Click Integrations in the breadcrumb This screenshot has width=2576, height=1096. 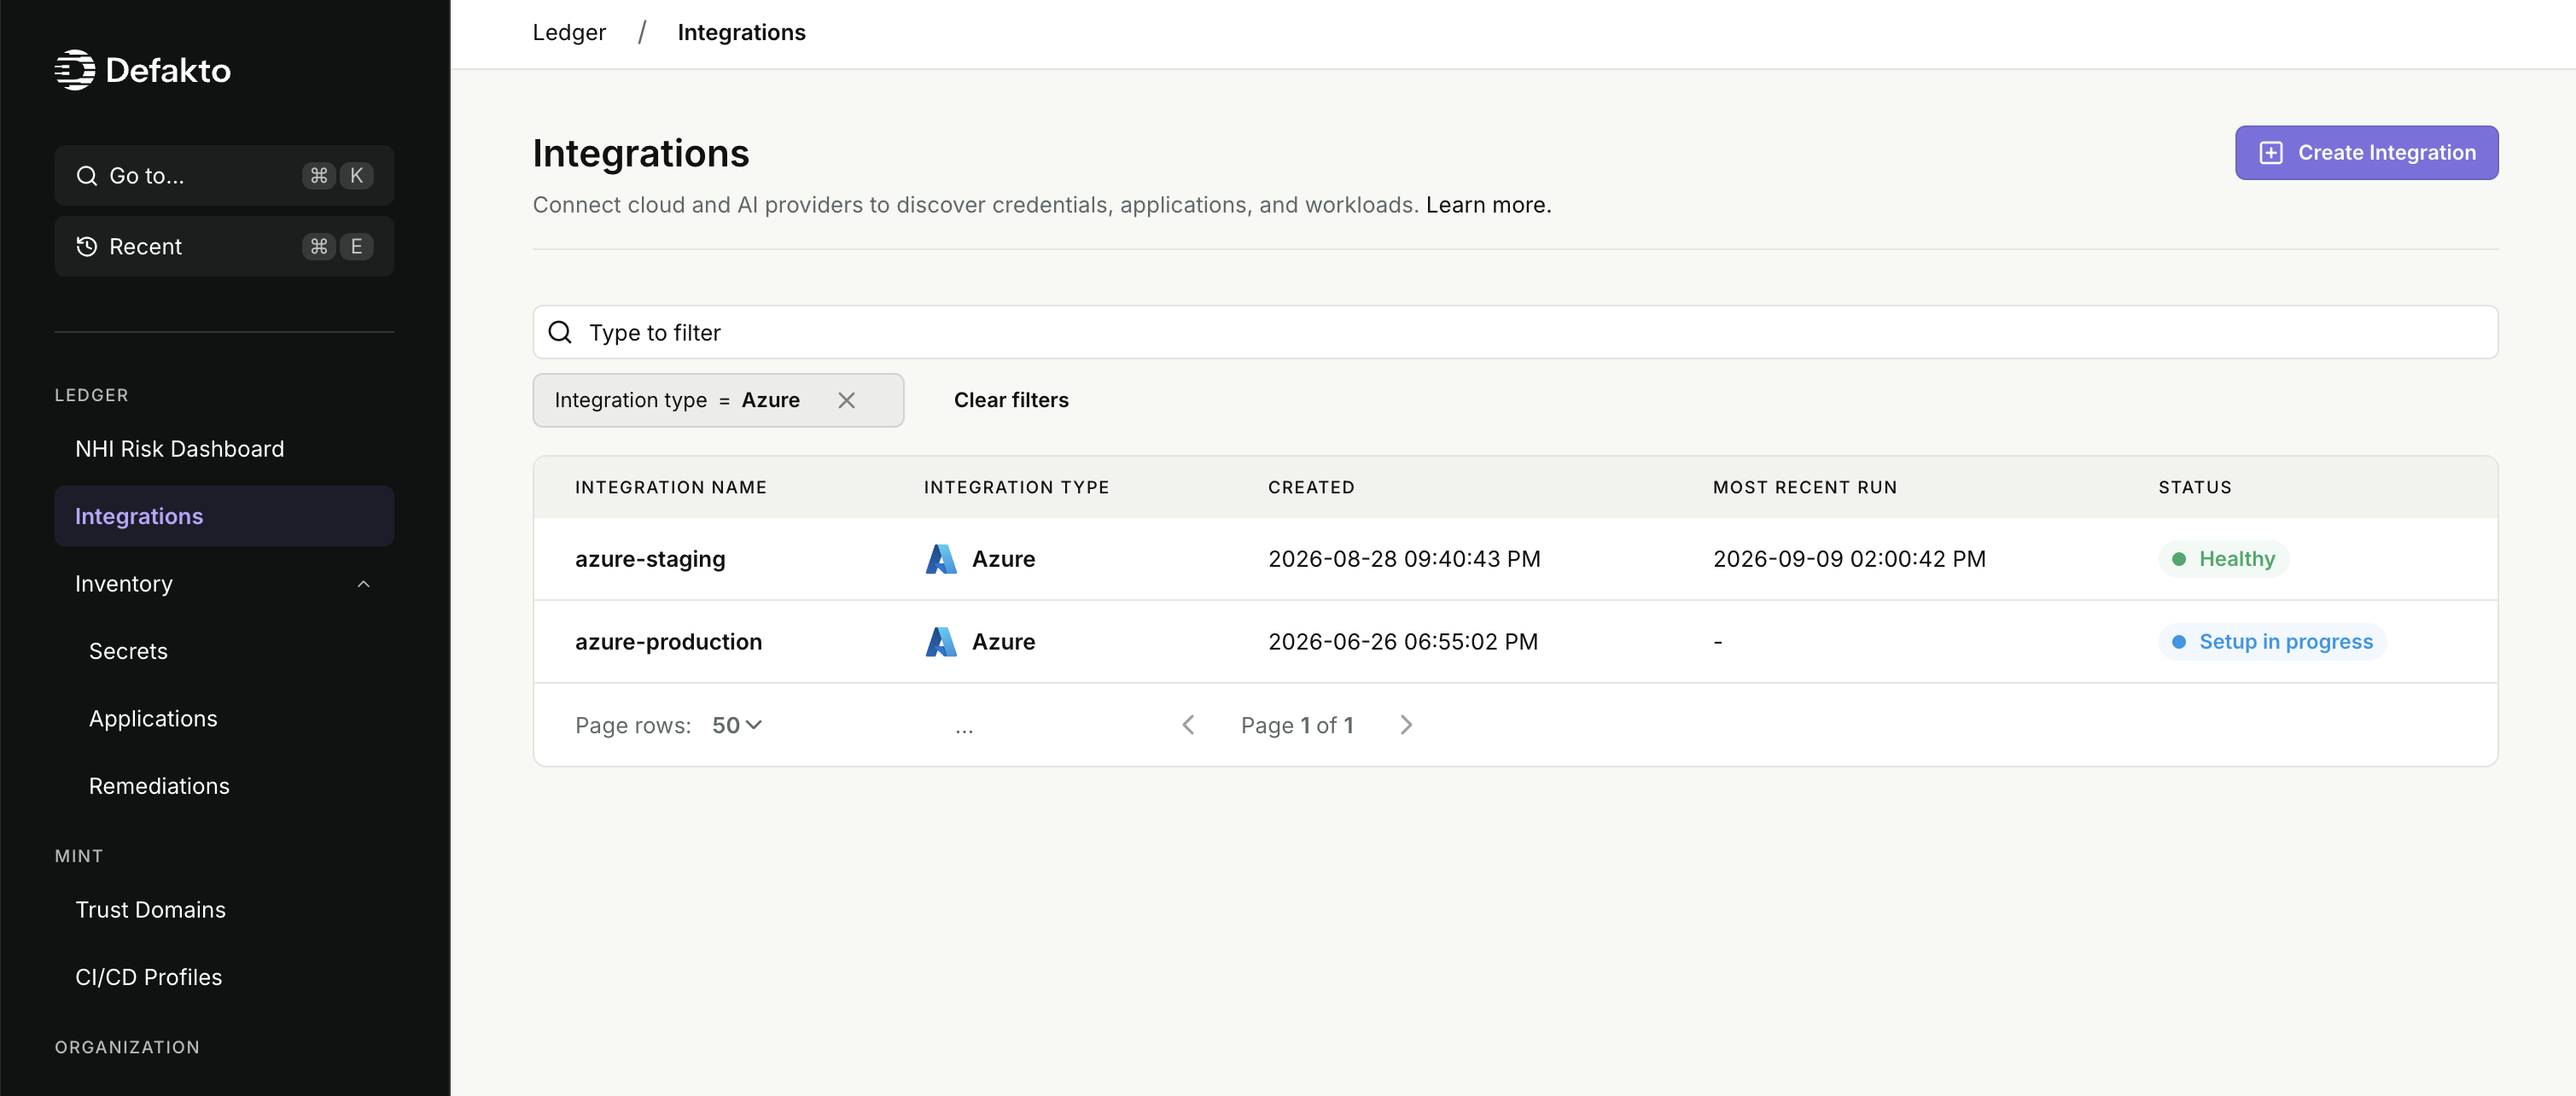tap(741, 32)
